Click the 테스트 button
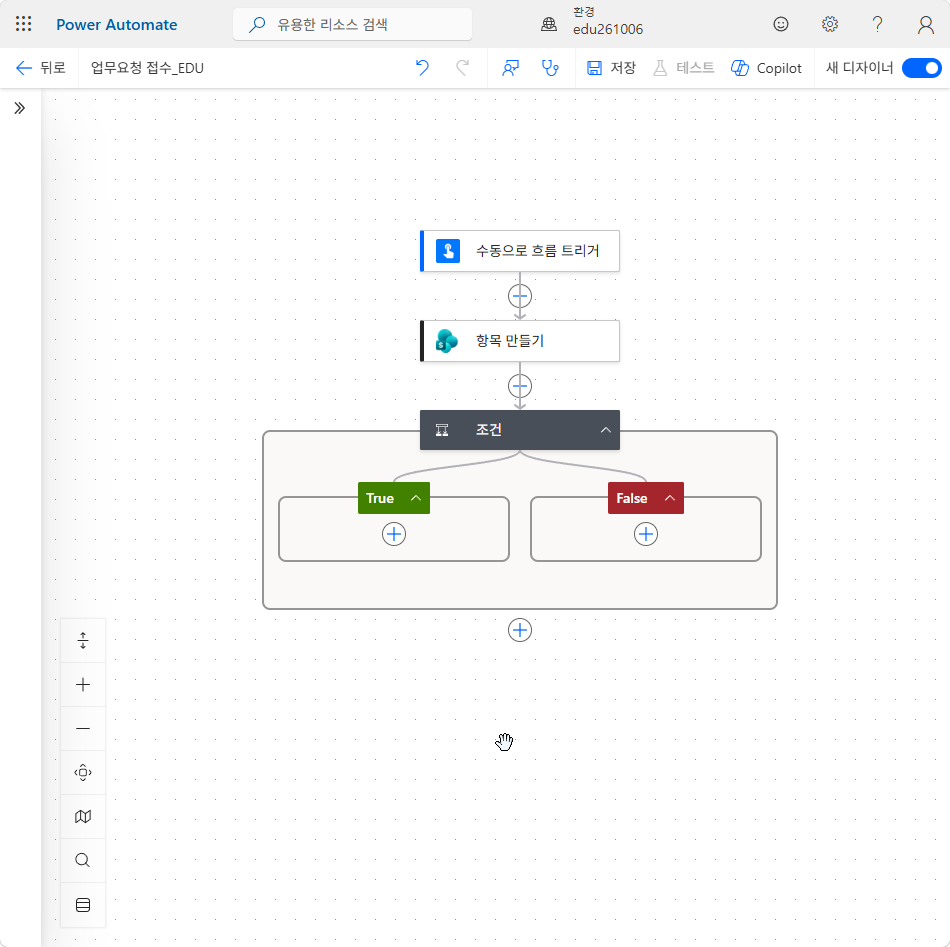The image size is (950, 947). tap(683, 68)
